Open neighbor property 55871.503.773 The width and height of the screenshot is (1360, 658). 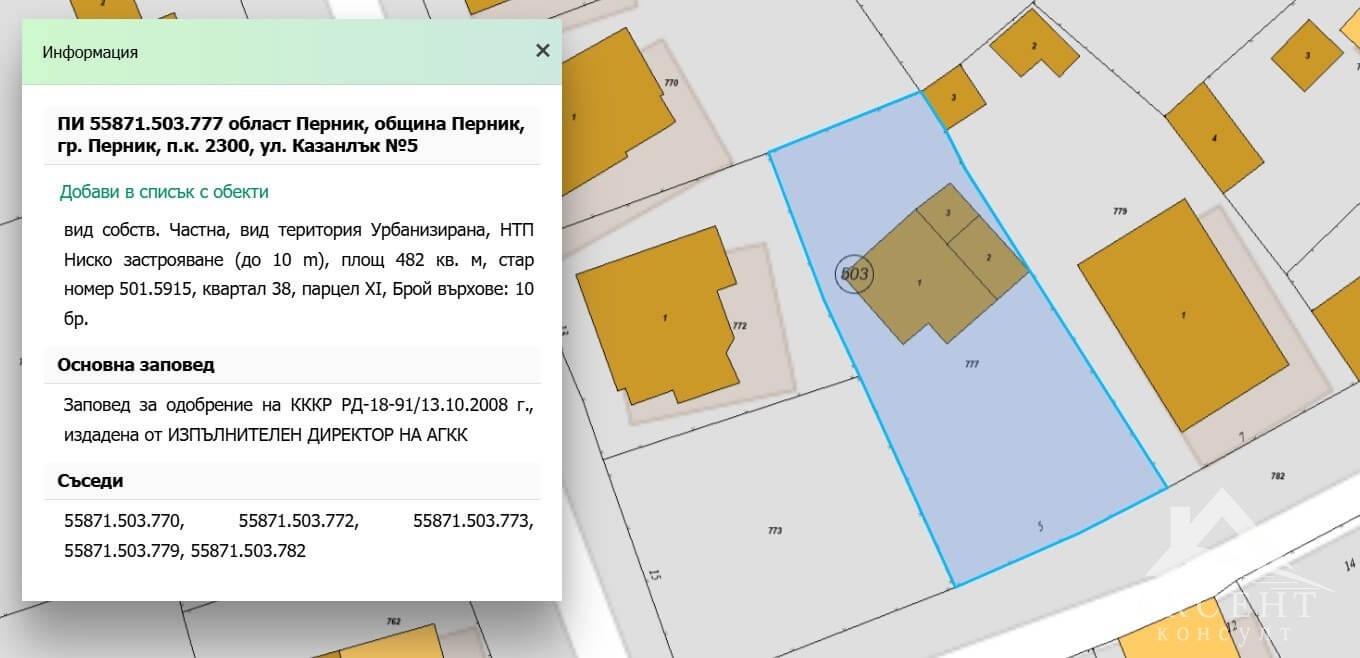[x=475, y=520]
